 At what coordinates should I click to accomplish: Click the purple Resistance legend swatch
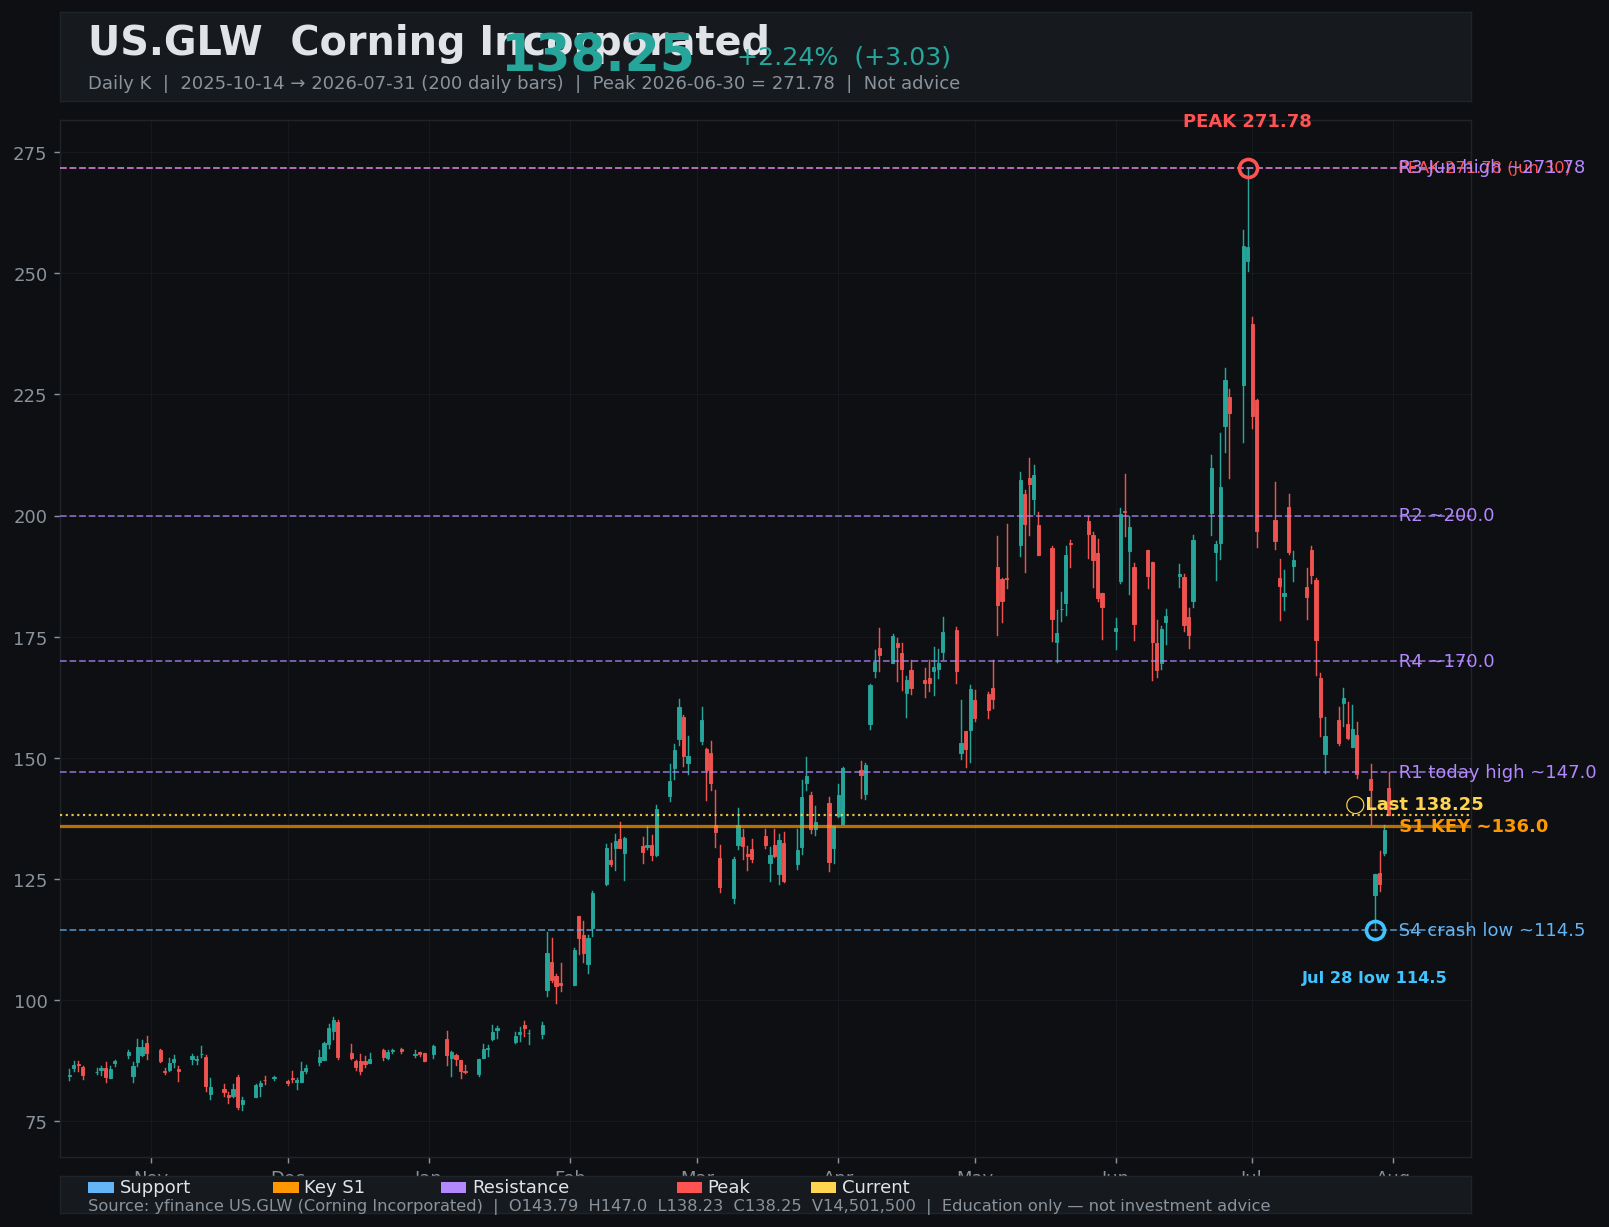coord(454,1188)
